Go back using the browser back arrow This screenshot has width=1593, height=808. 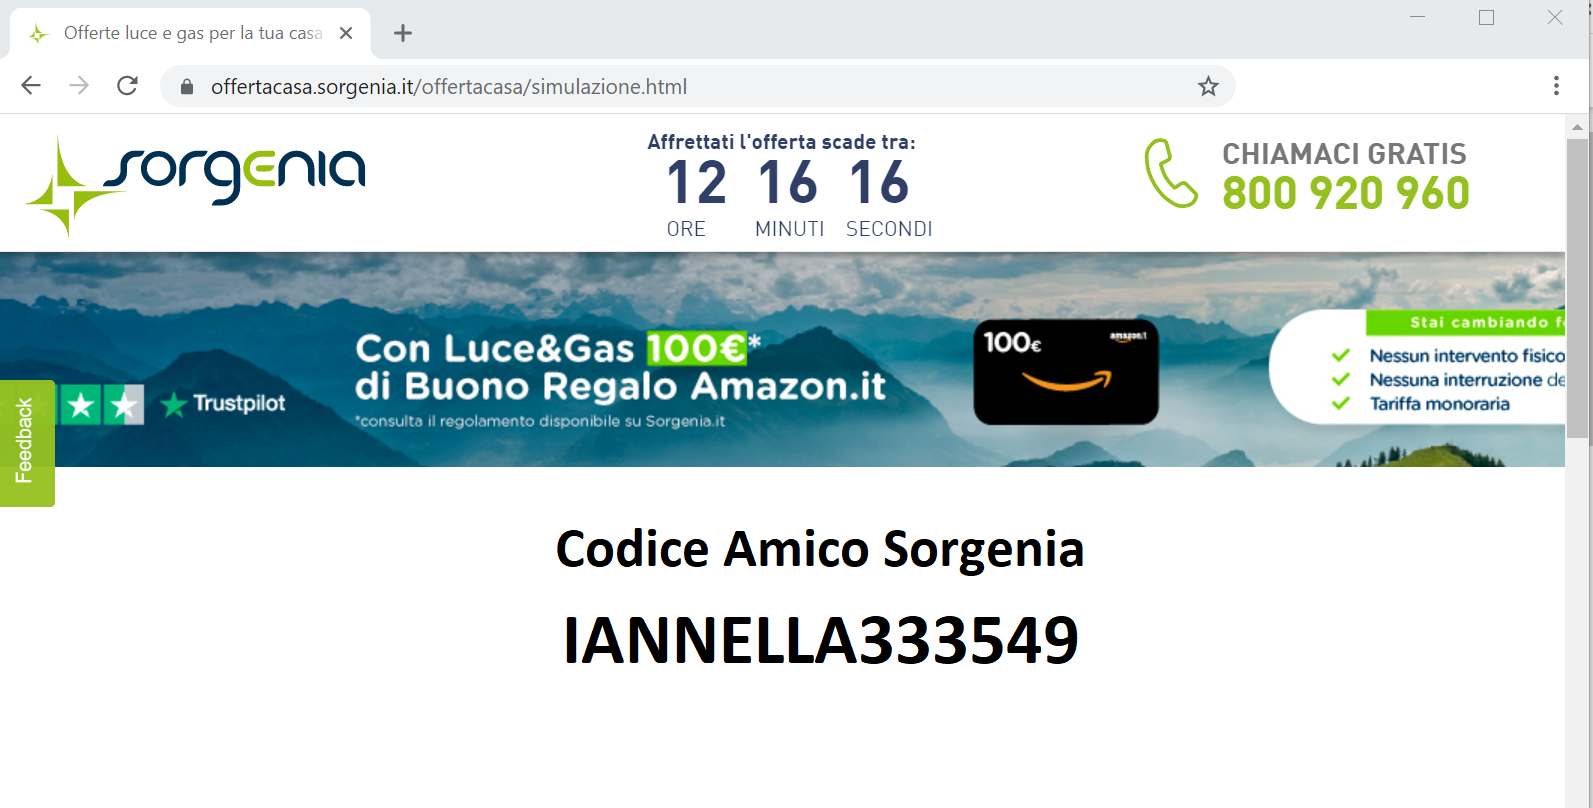31,86
